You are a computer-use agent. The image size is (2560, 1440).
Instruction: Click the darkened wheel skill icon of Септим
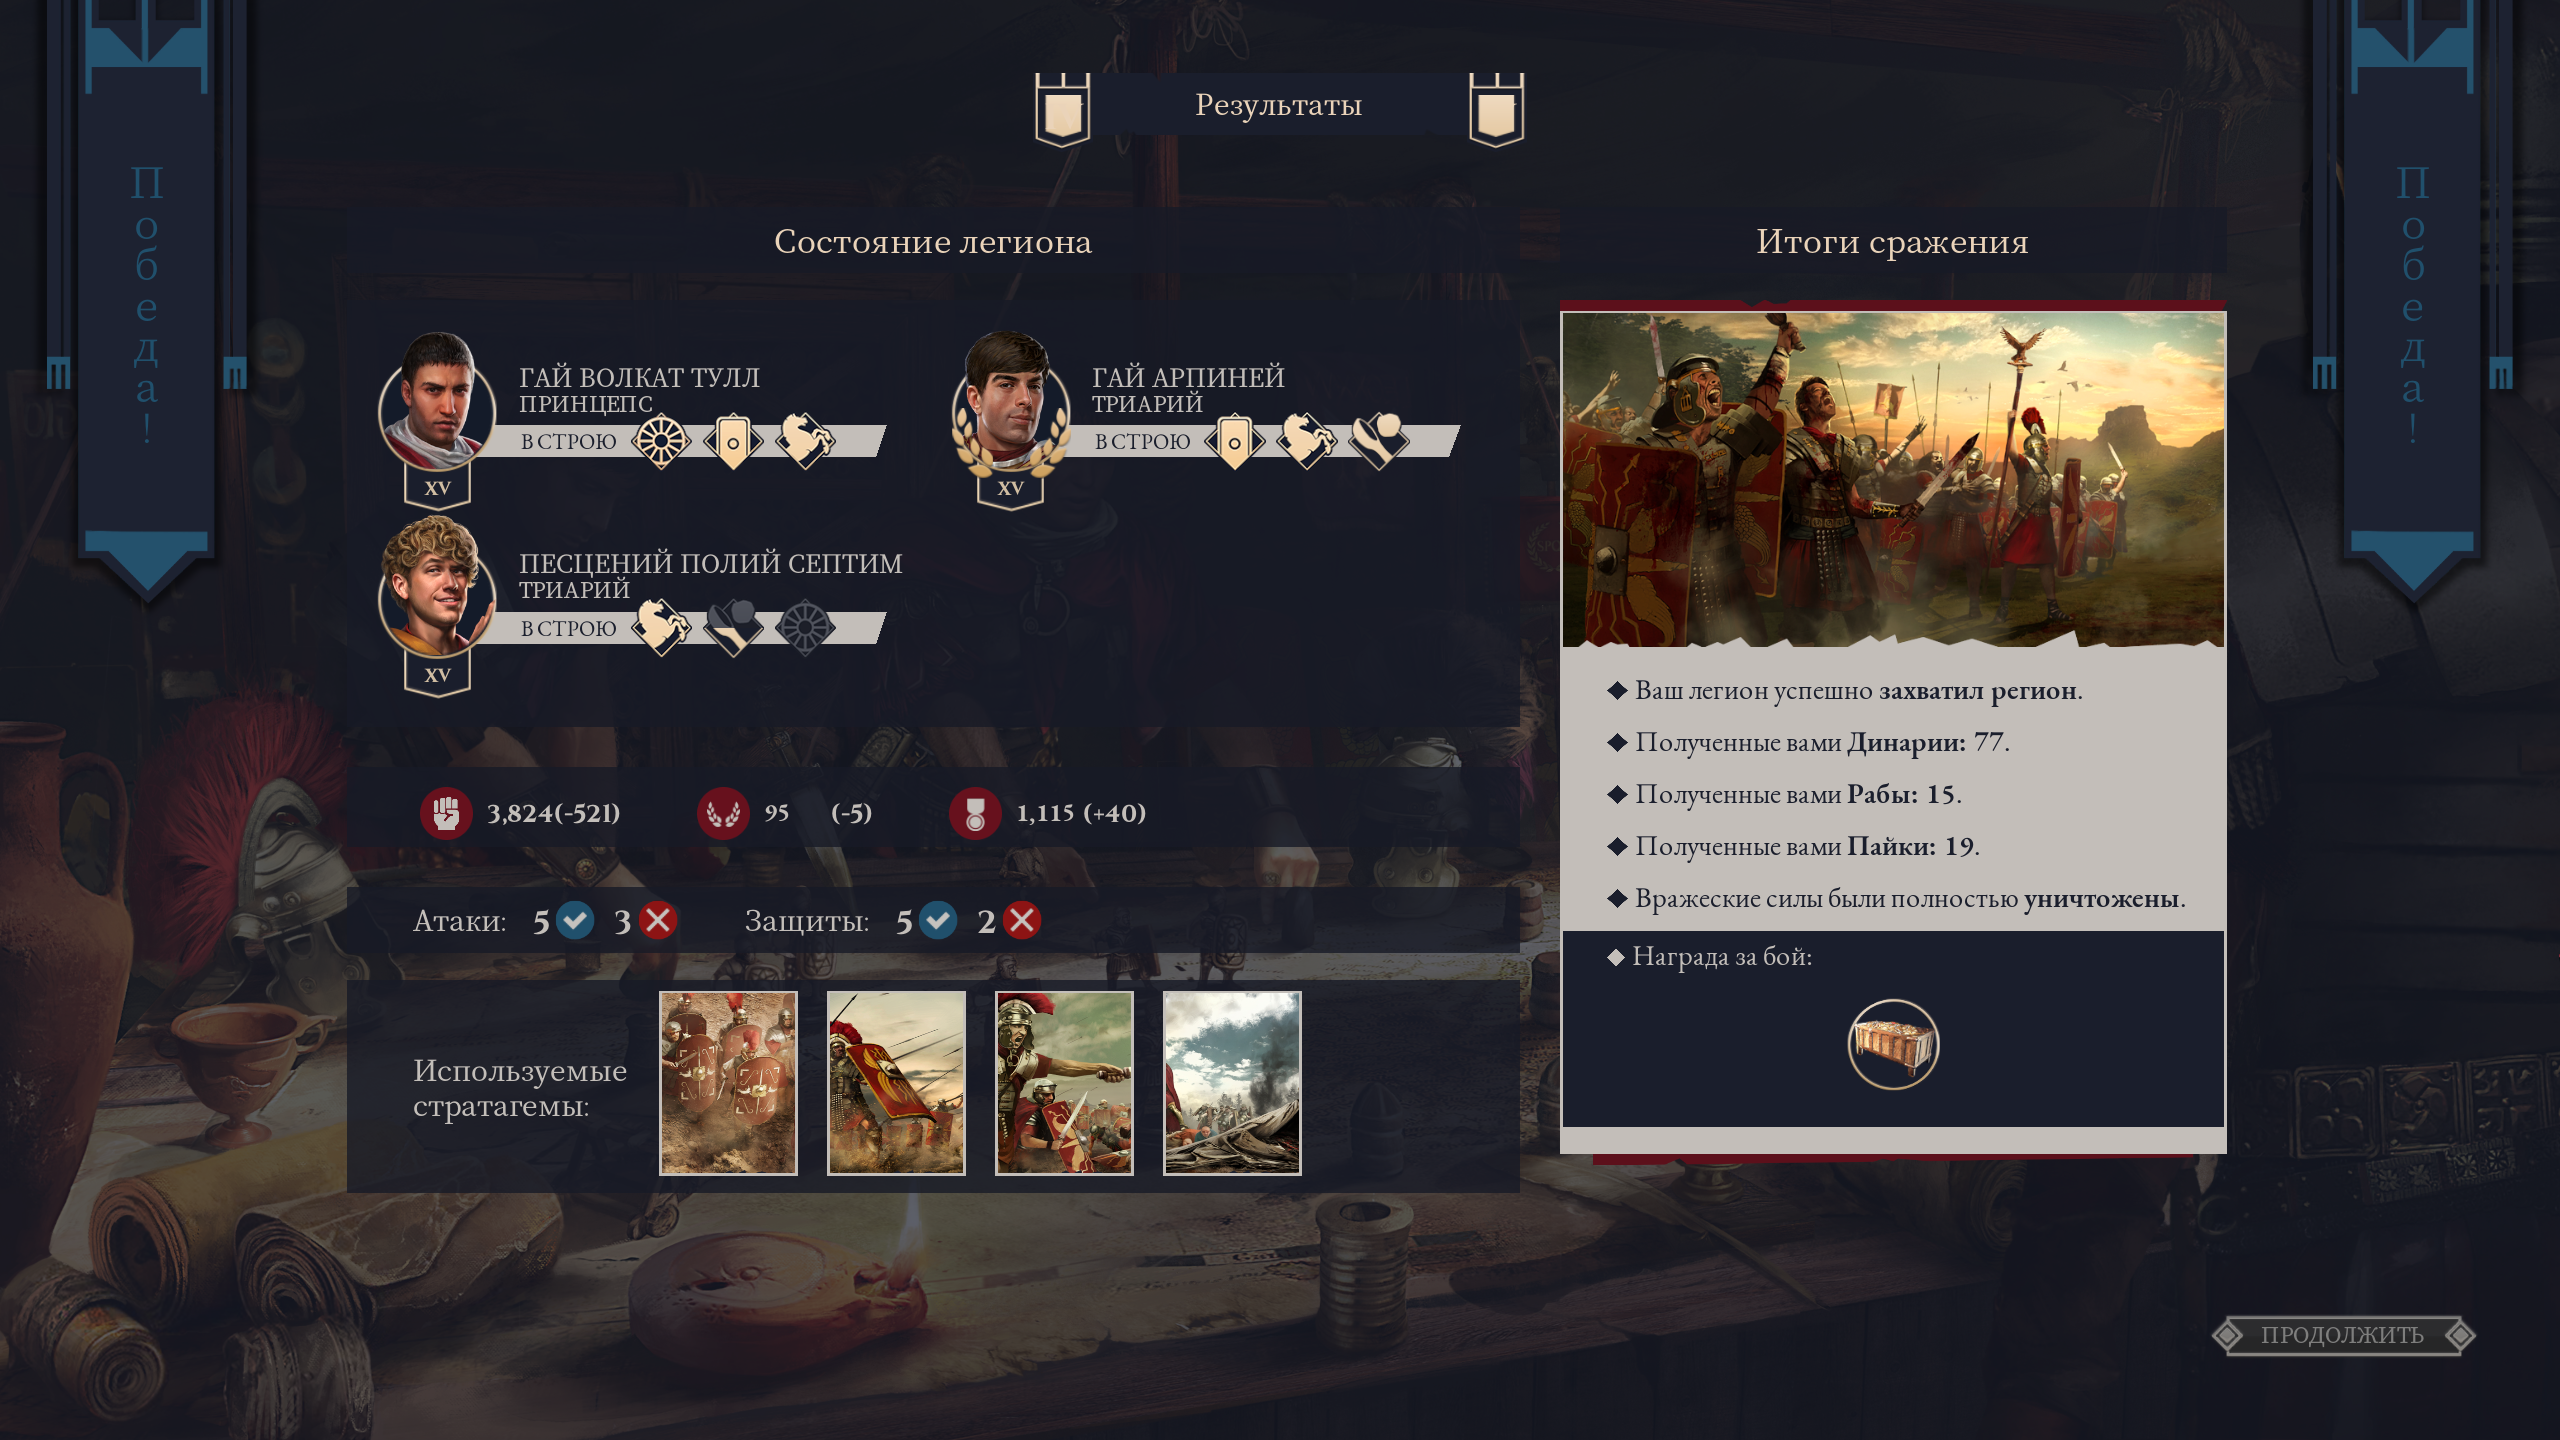pos(805,627)
